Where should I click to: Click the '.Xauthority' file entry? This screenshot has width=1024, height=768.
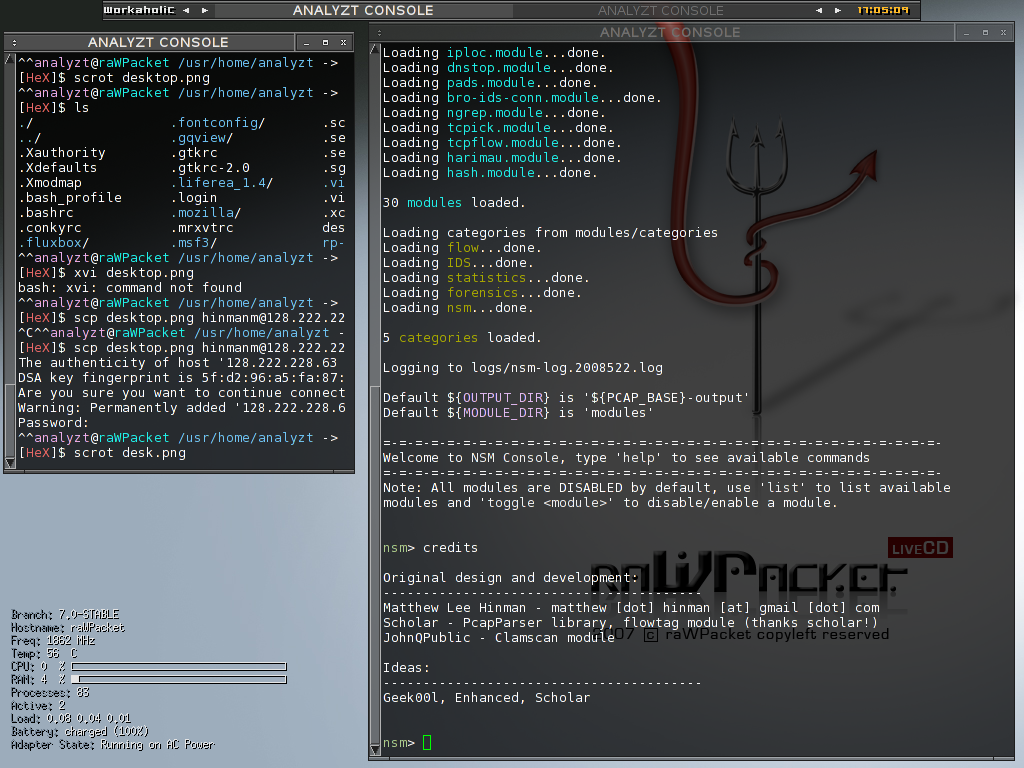click(x=62, y=153)
